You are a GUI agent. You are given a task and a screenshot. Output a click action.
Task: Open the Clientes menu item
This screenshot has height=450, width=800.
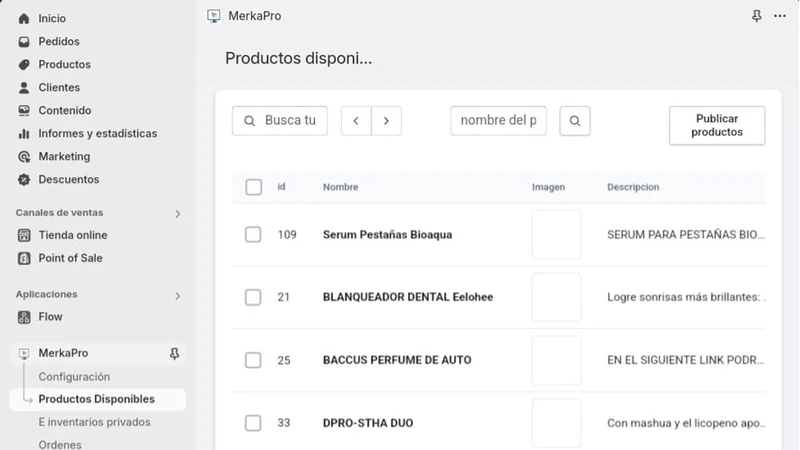pyautogui.click(x=59, y=88)
